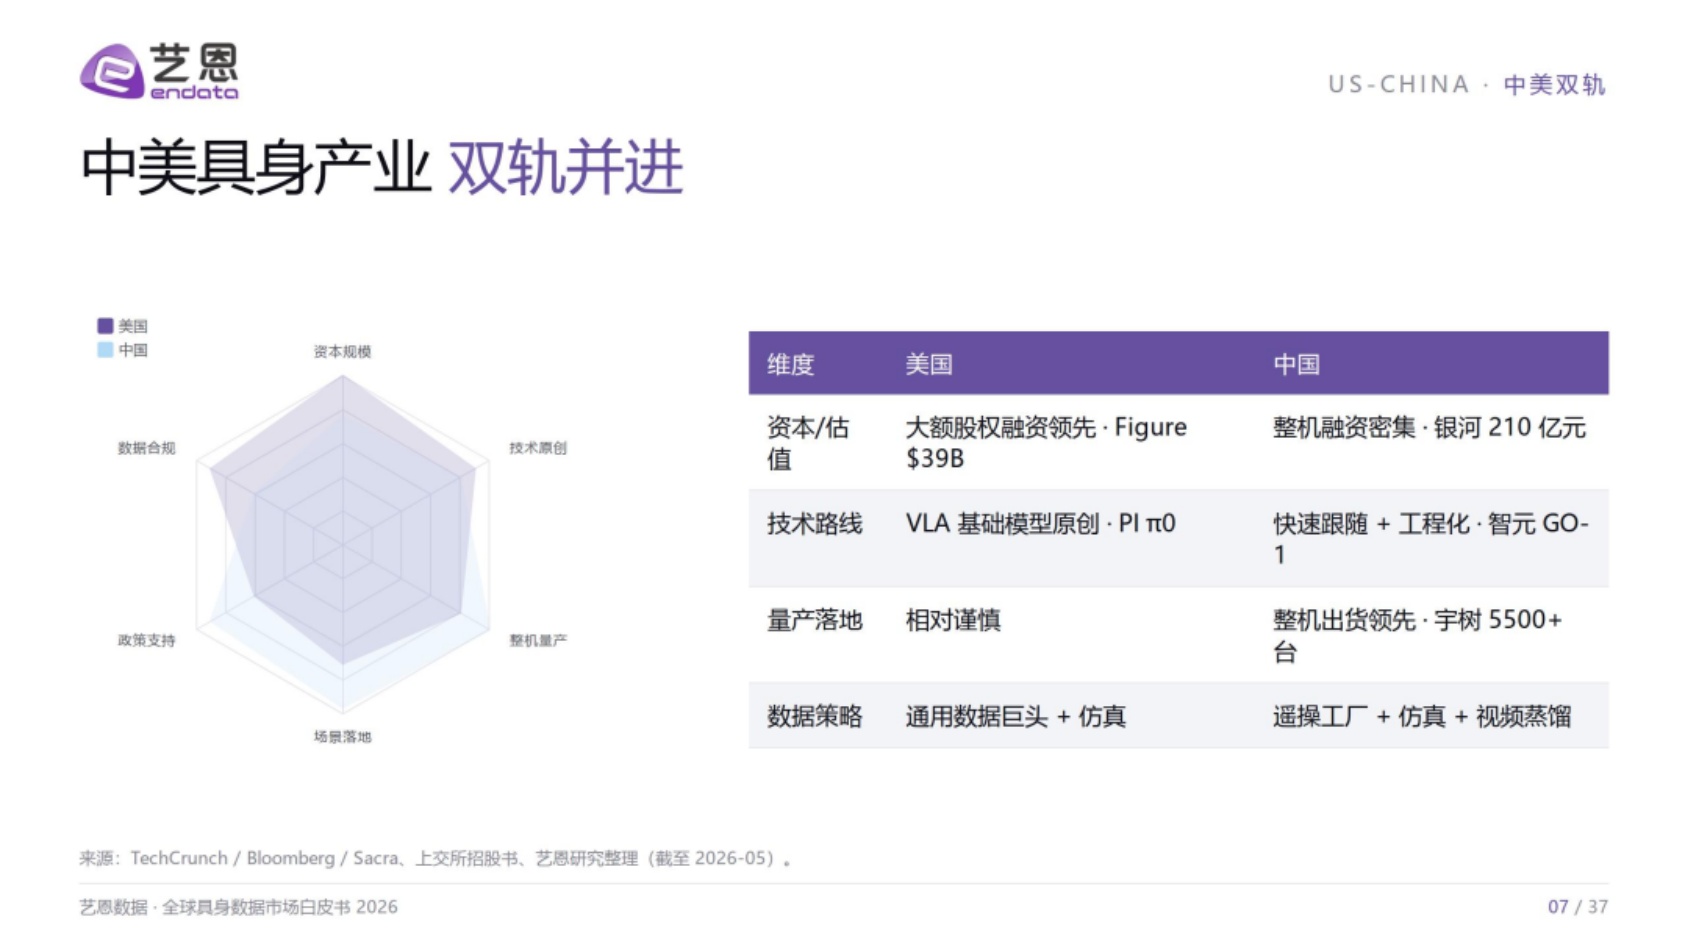Select the cell 遥操工厂 + 仿真 + 视频蒸馏
This screenshot has width=1688, height=950.
point(1422,717)
